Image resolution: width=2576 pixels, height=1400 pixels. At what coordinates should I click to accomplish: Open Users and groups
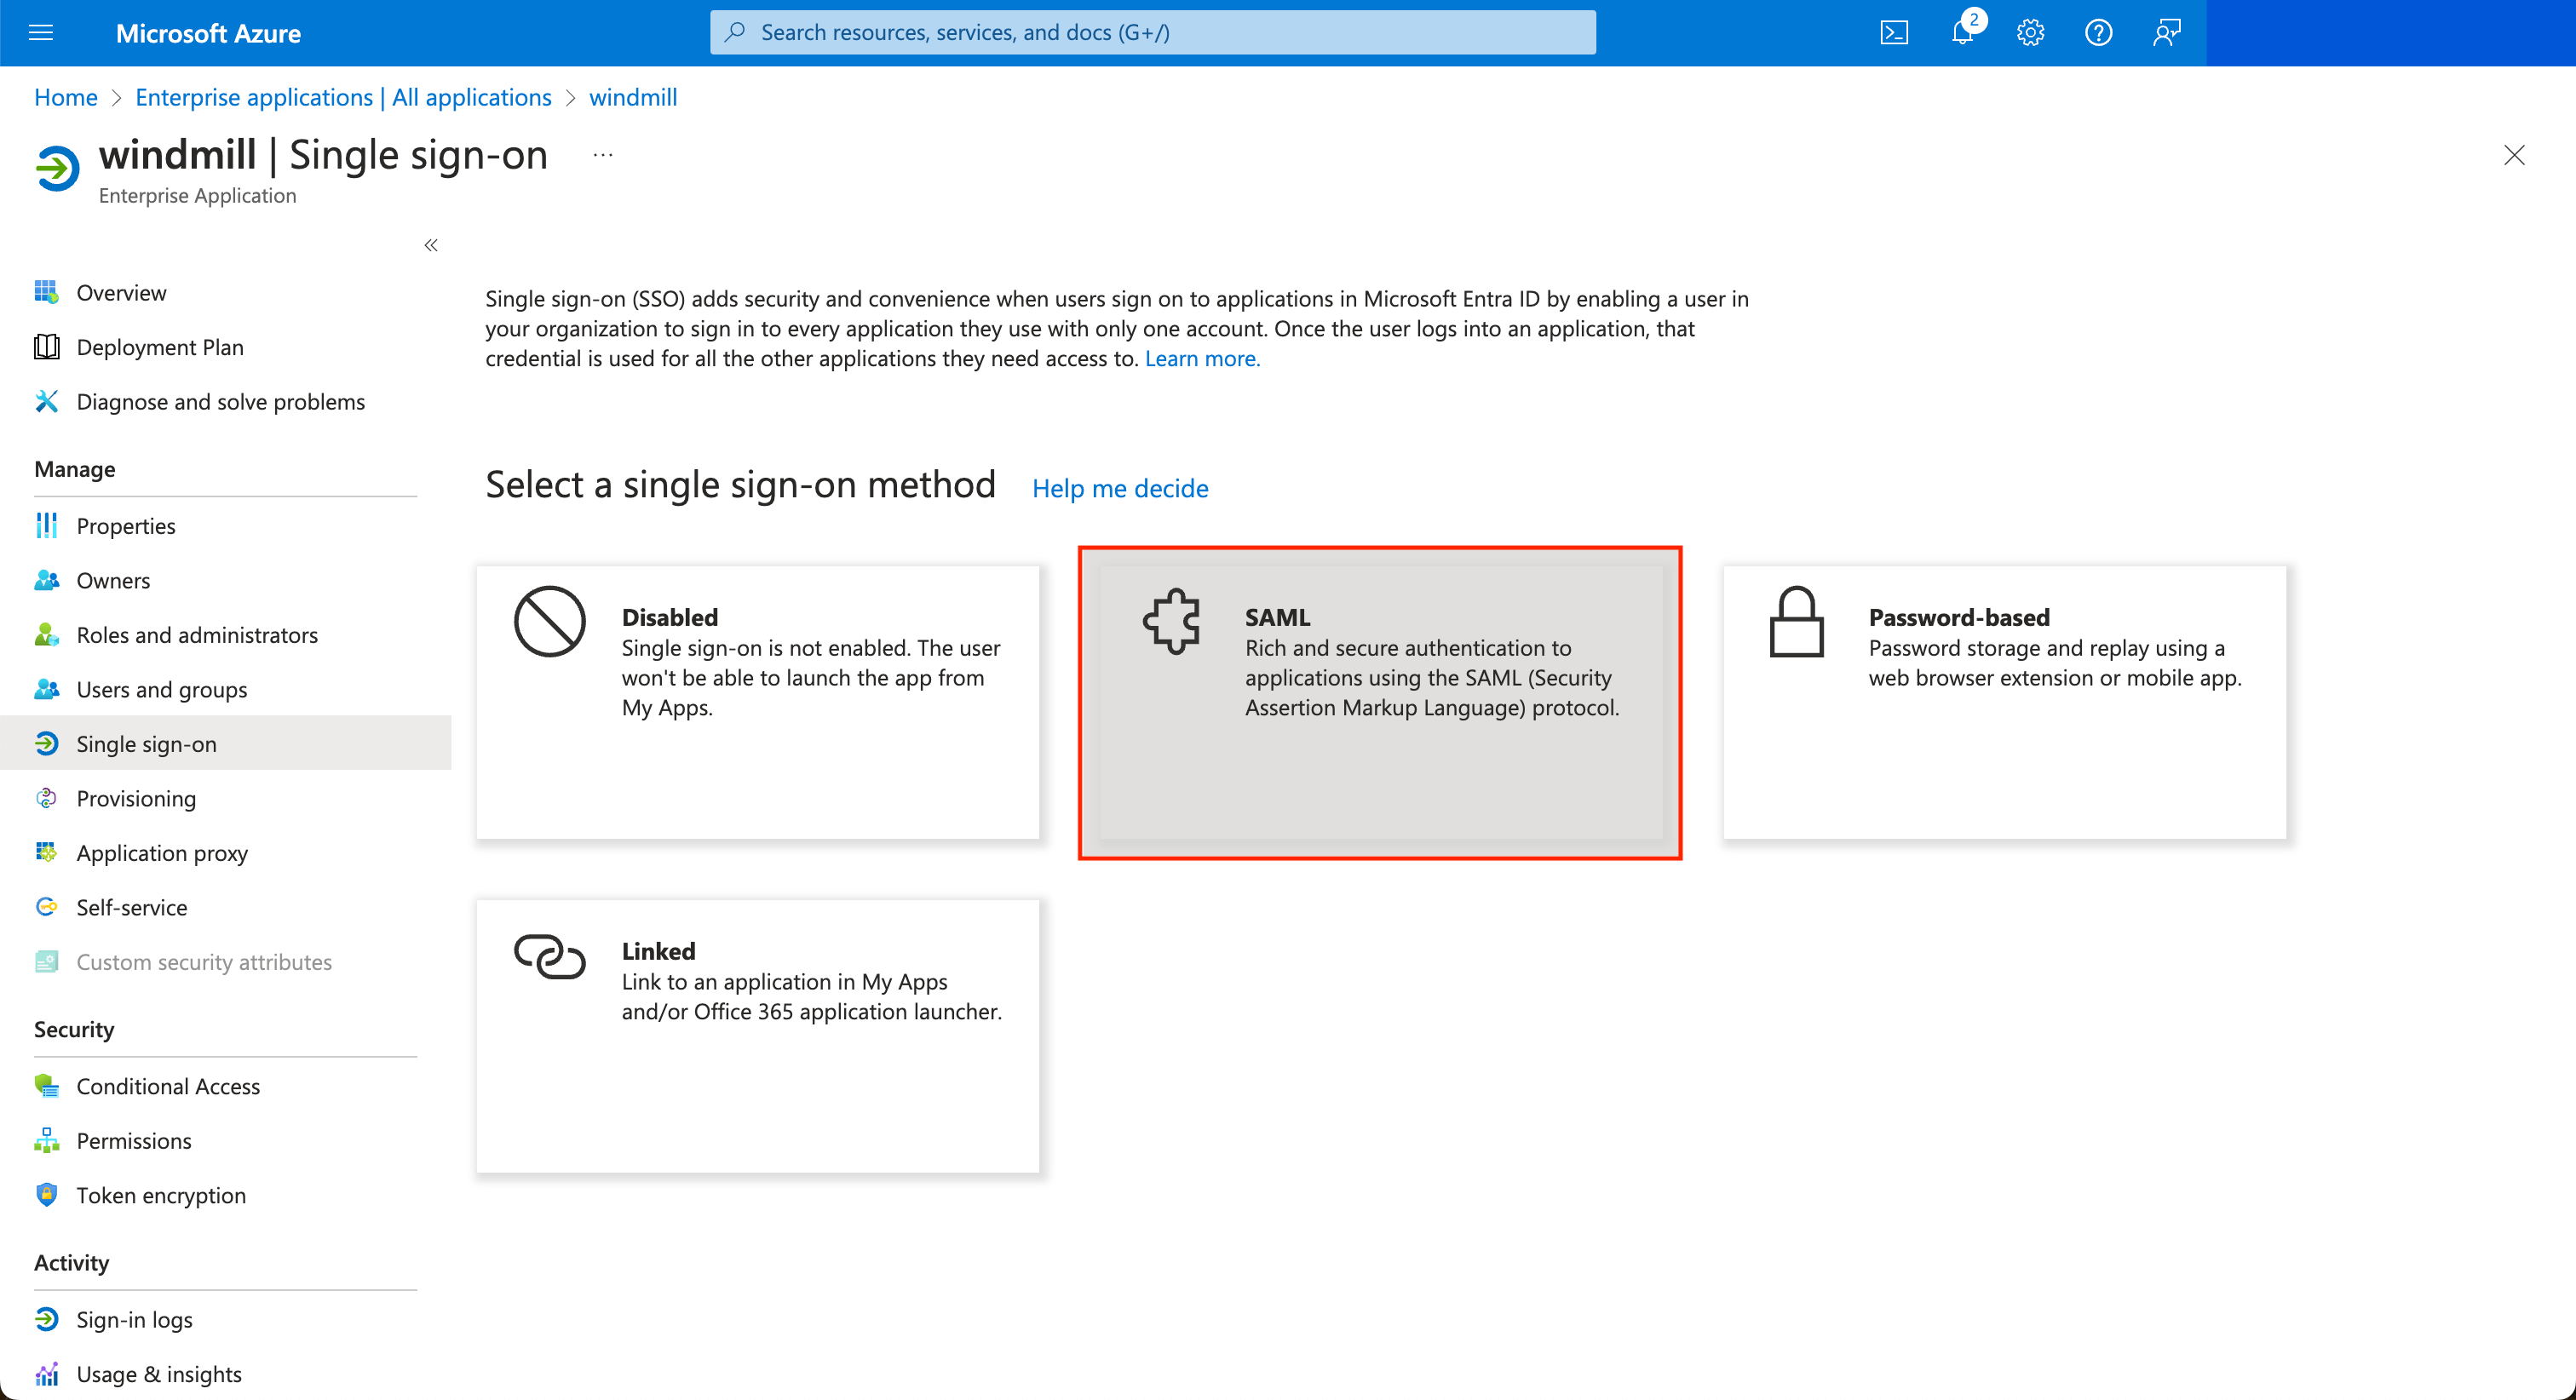pos(161,689)
